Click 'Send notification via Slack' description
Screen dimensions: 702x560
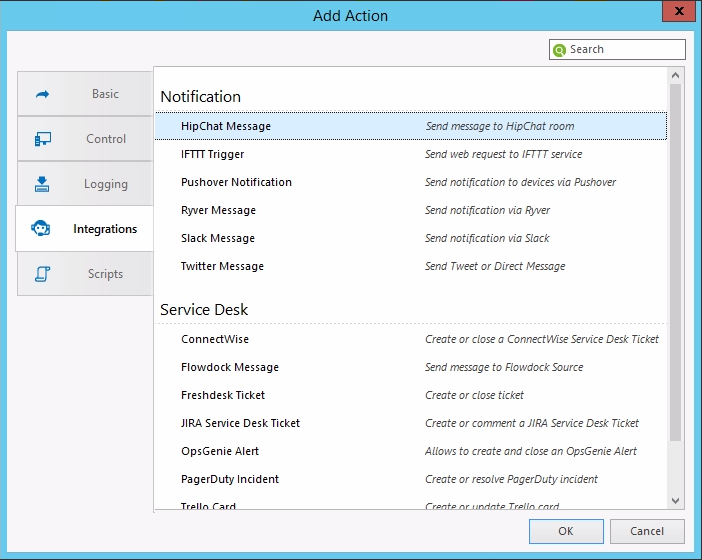[x=487, y=238]
